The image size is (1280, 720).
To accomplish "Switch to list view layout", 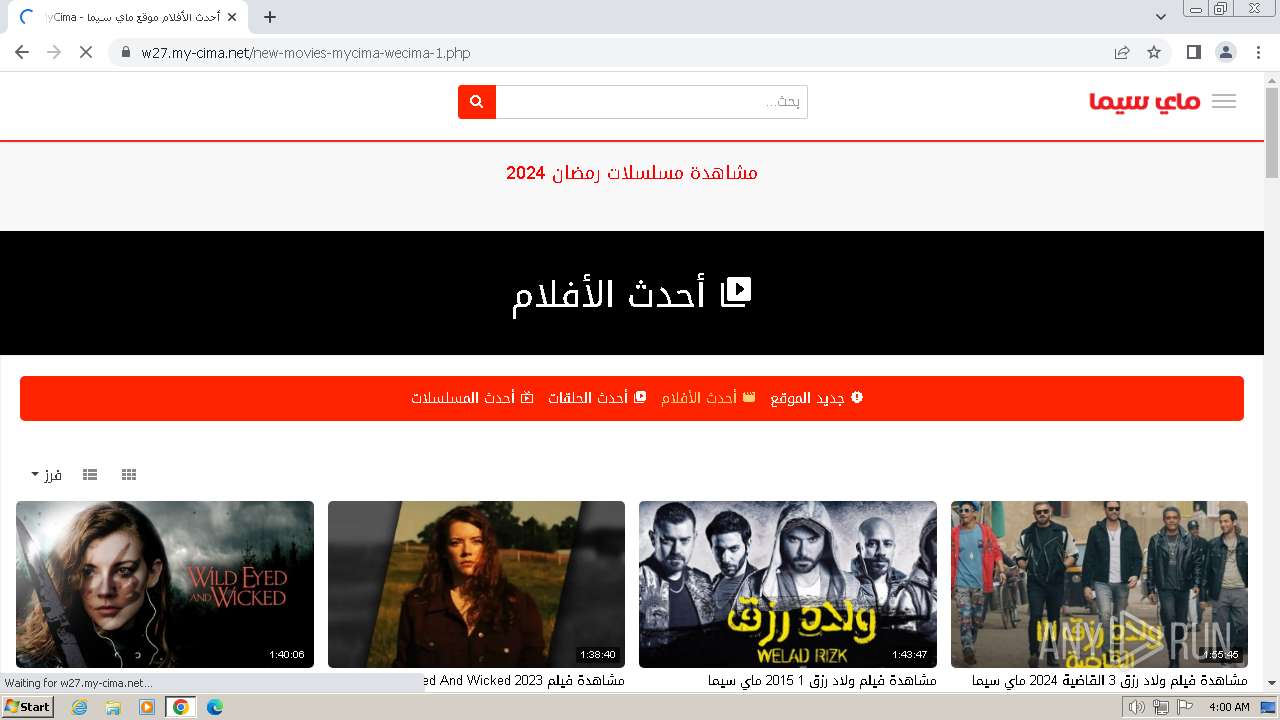I will [90, 475].
